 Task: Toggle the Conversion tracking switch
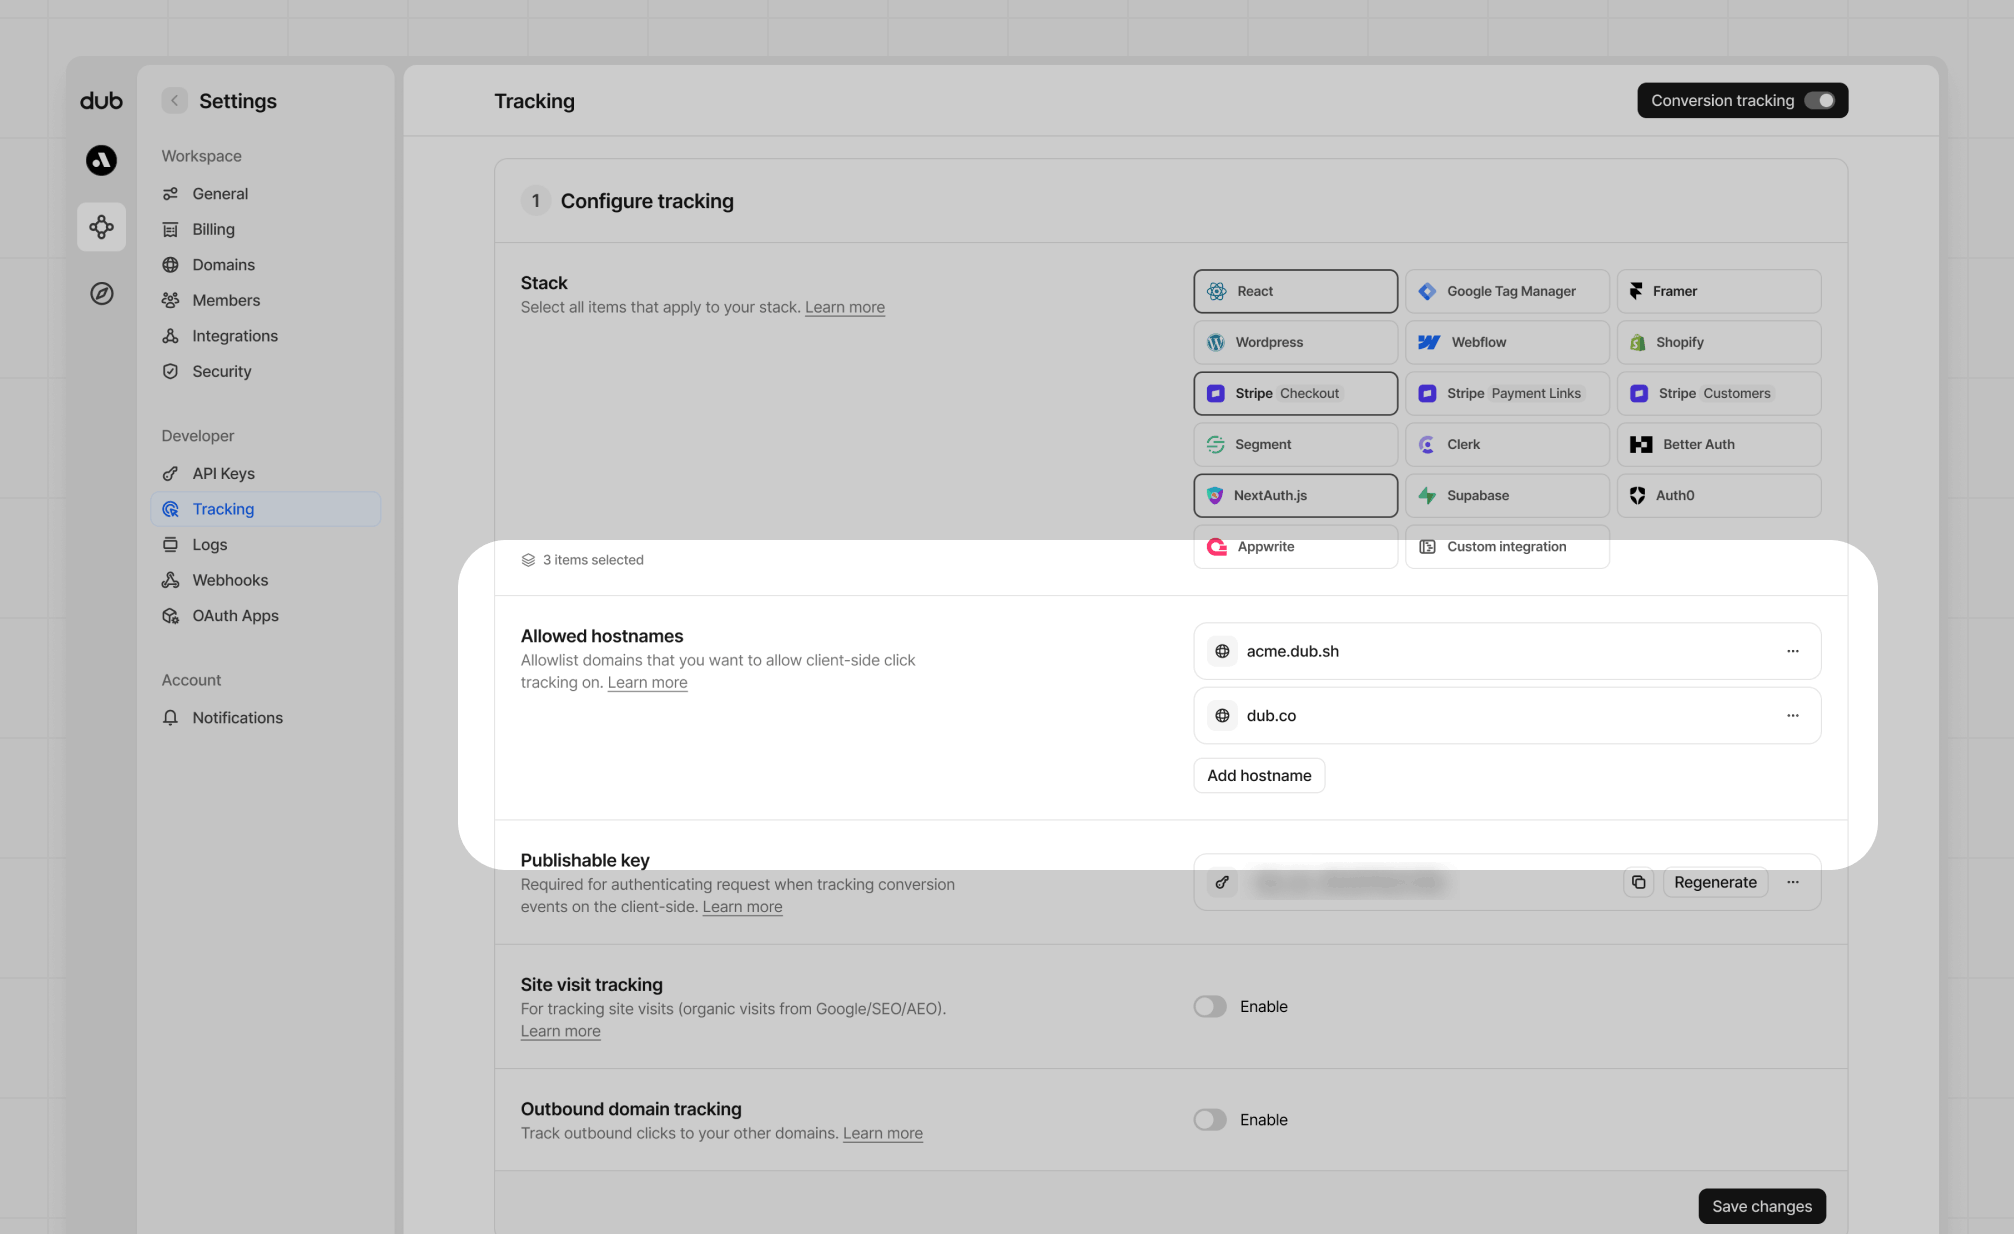coord(1819,101)
